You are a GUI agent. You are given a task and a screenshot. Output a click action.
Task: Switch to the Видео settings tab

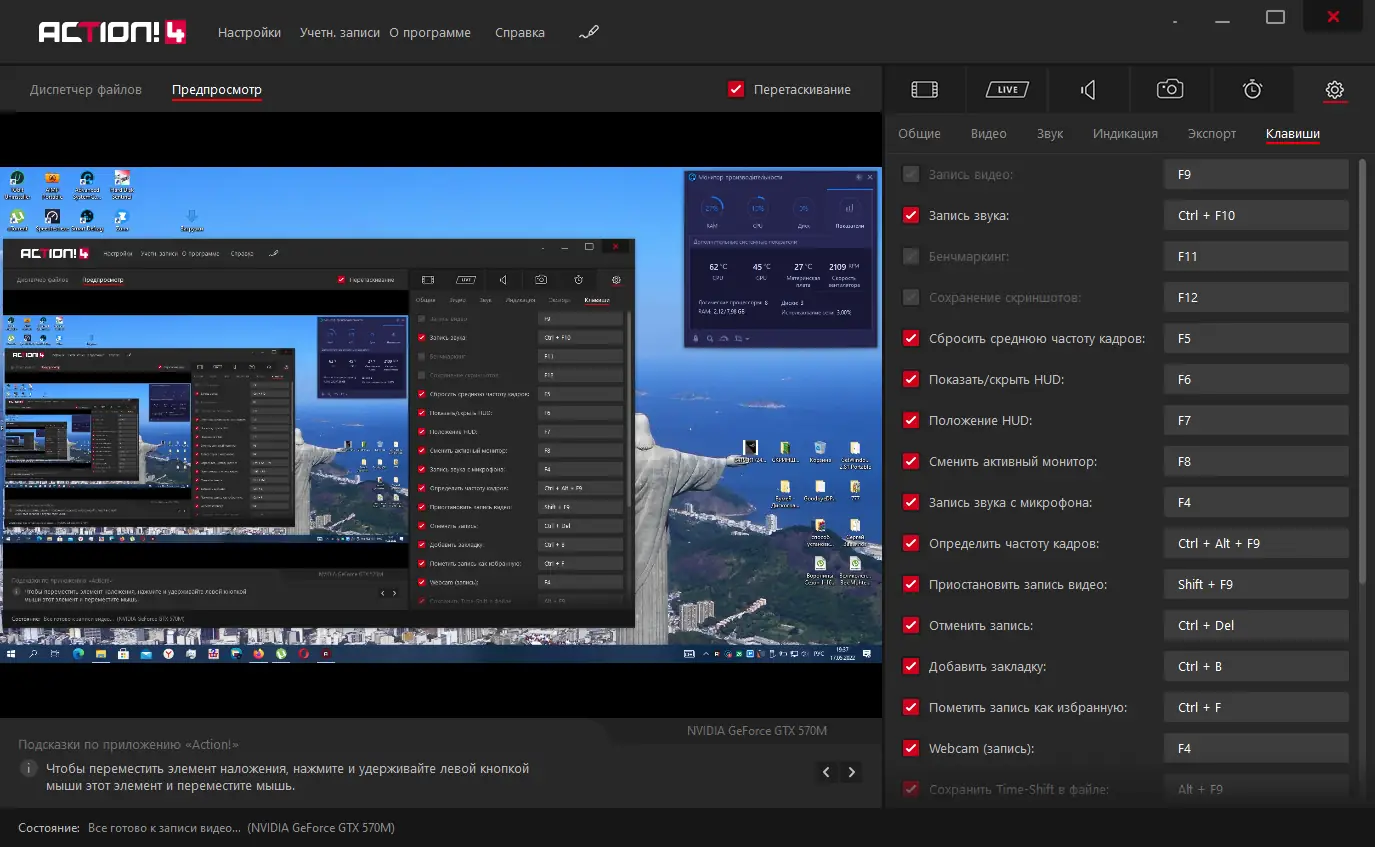coord(988,134)
